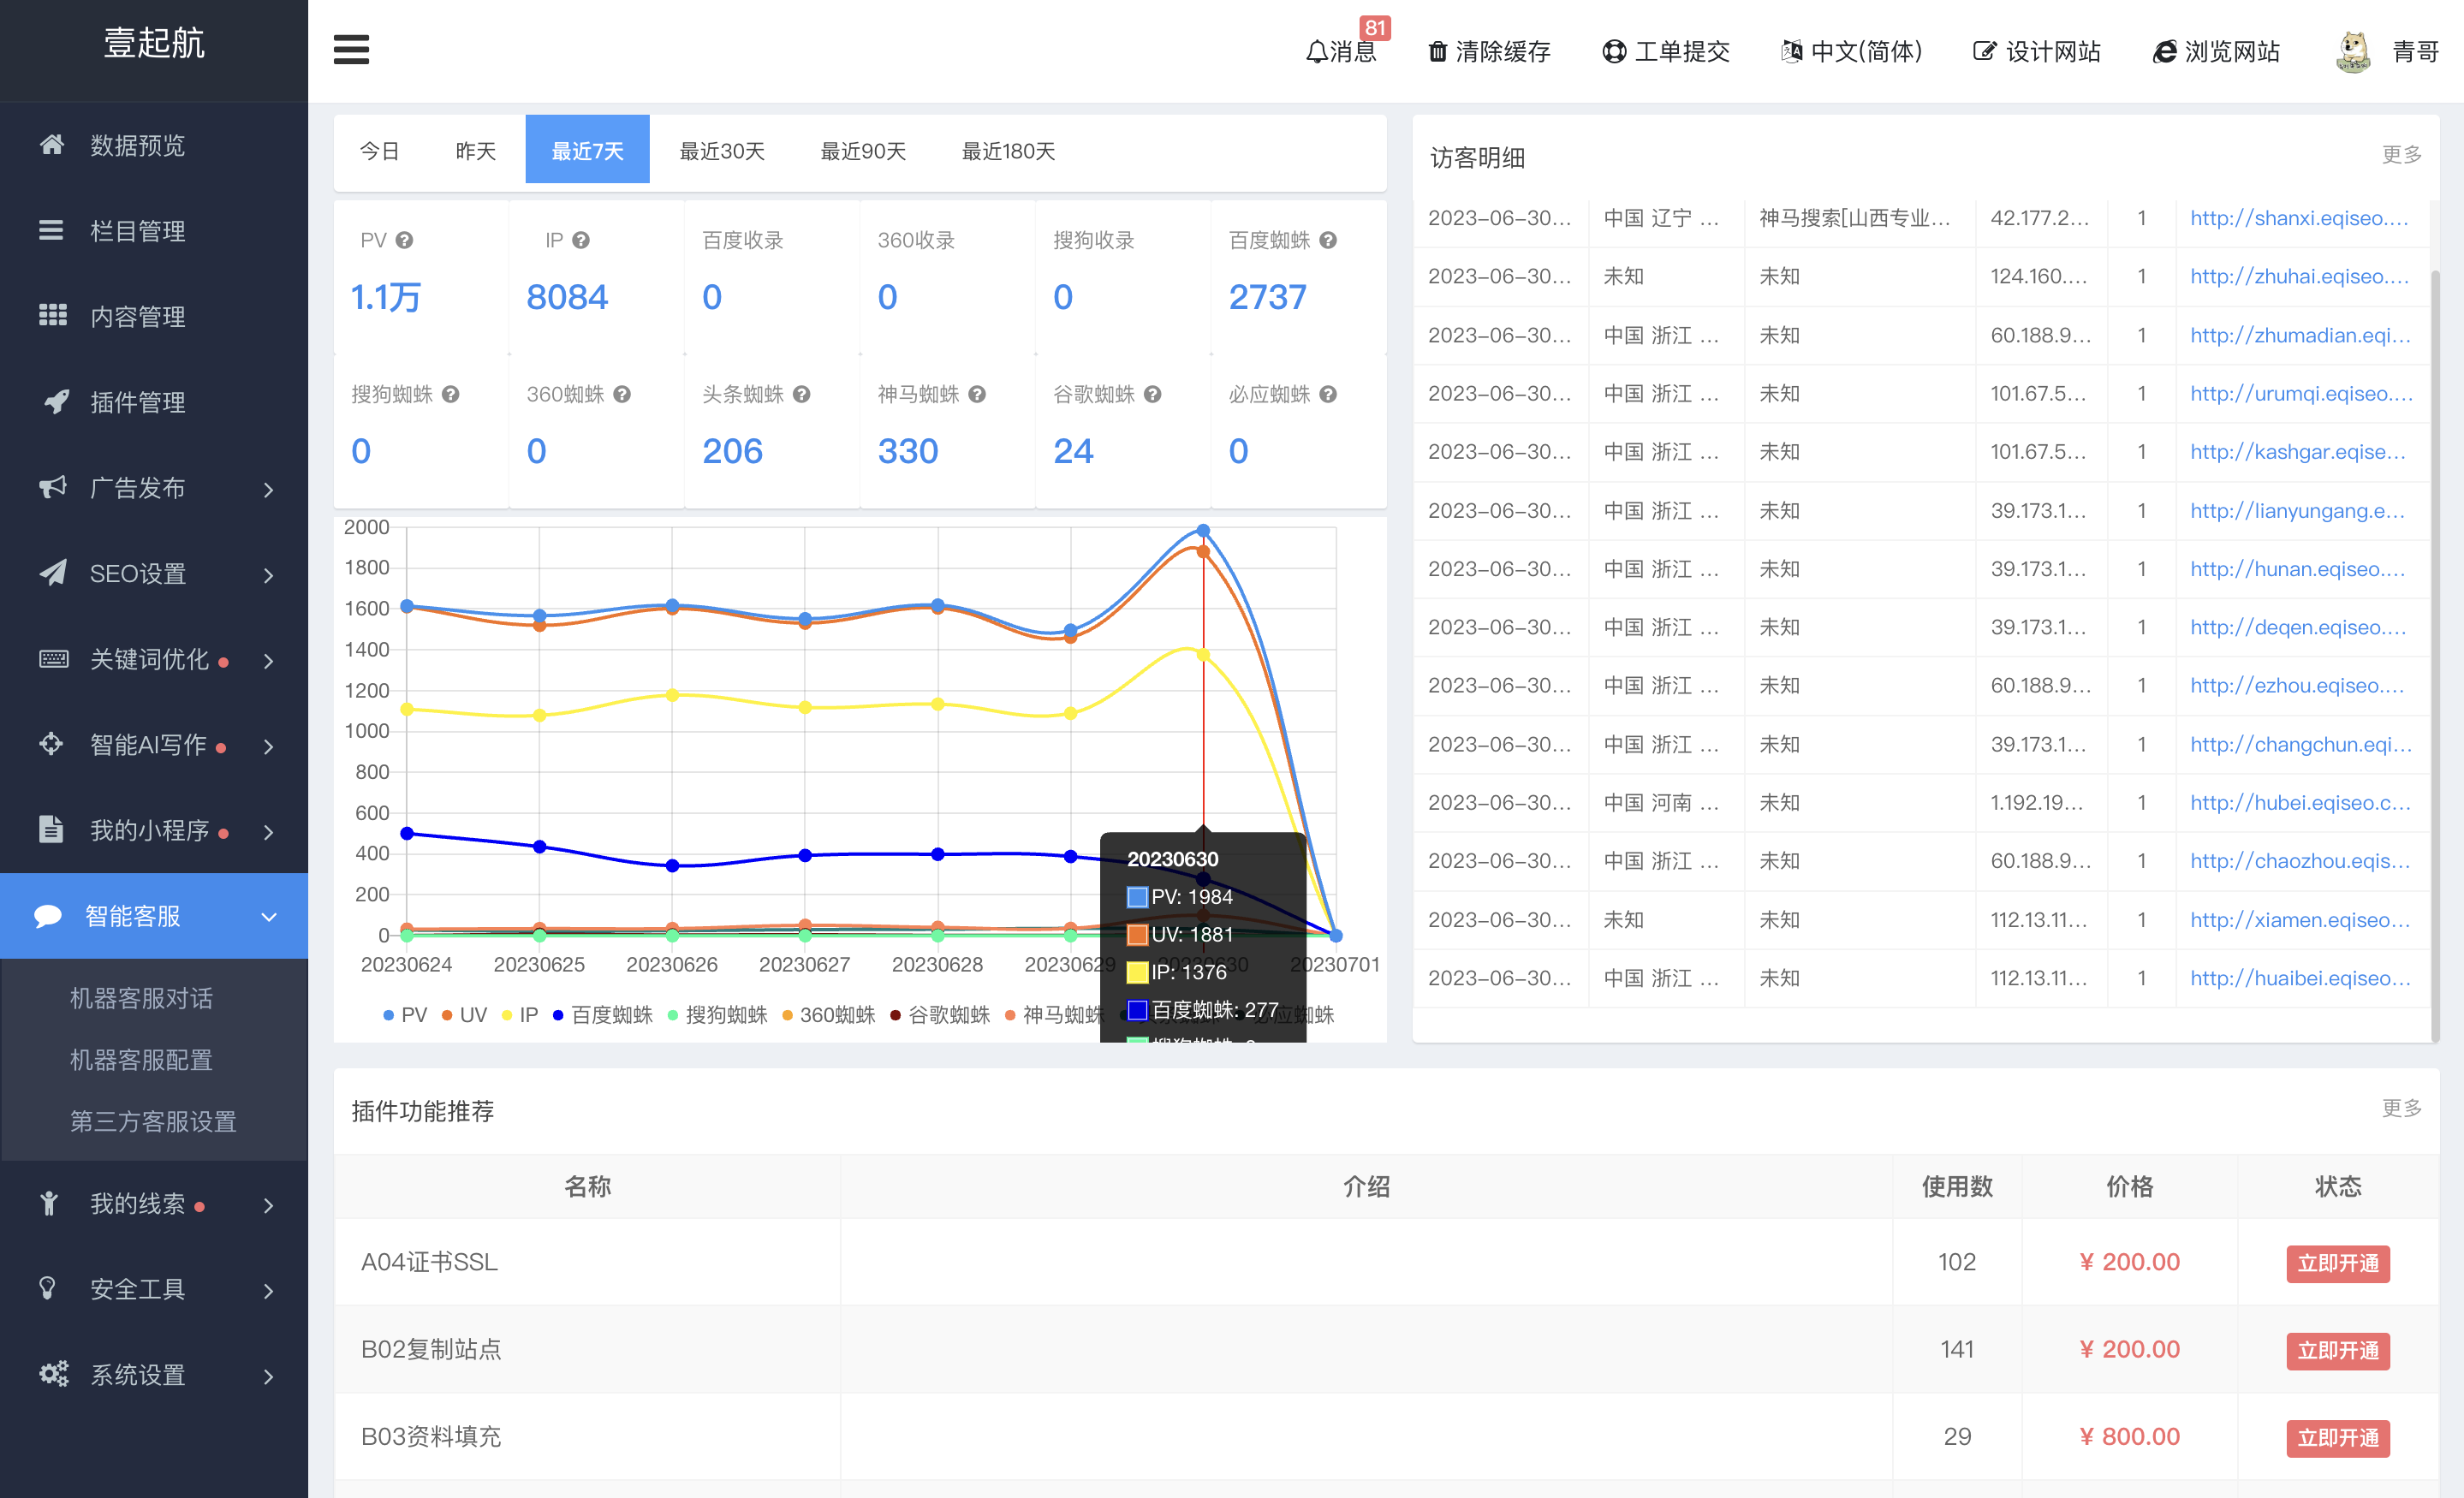
Task: Open the message bell notifications
Action: pos(1316,52)
